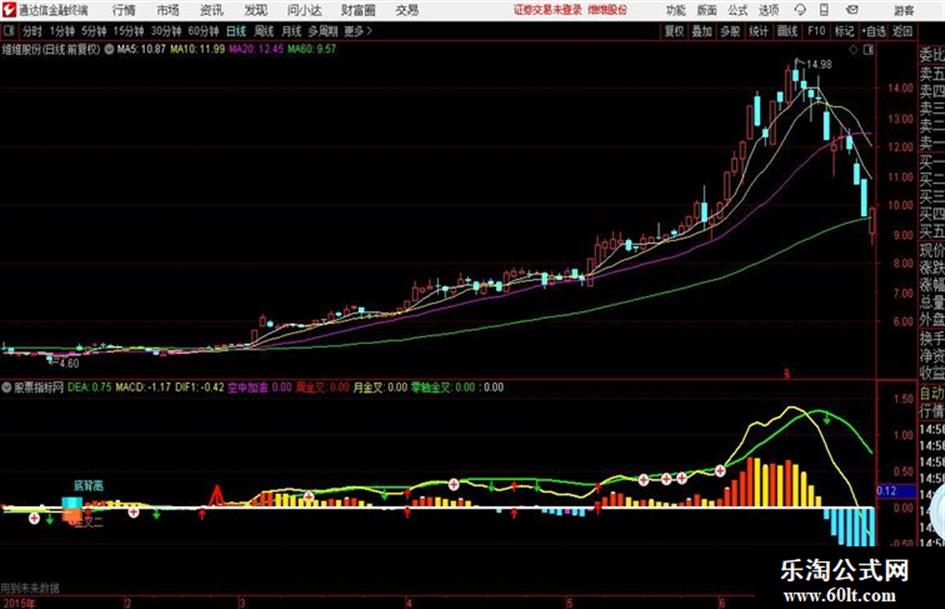This screenshot has width=945, height=609.
Task: Click the 维维股份(日线 前复权) chart title
Action: [x=51, y=49]
